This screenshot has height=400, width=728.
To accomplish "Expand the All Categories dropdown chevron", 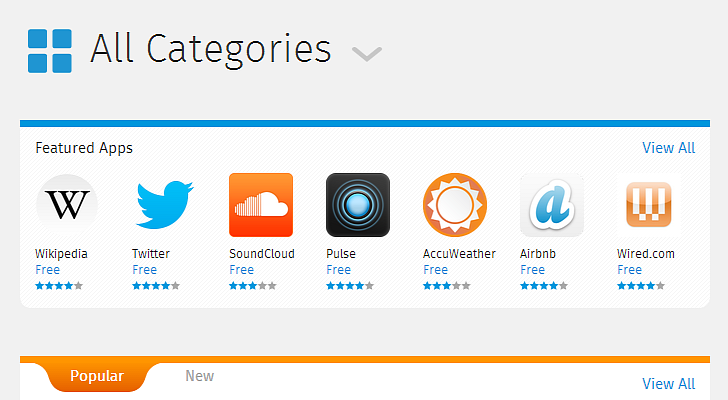I will [x=367, y=53].
